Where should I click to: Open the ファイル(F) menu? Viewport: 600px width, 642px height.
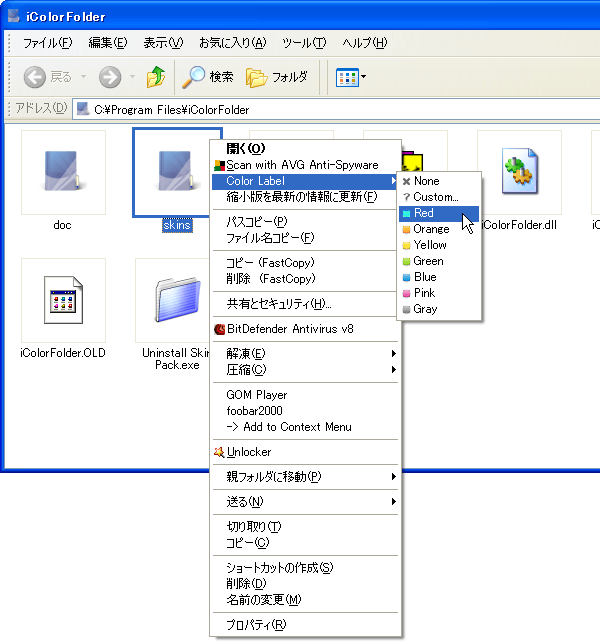click(48, 43)
